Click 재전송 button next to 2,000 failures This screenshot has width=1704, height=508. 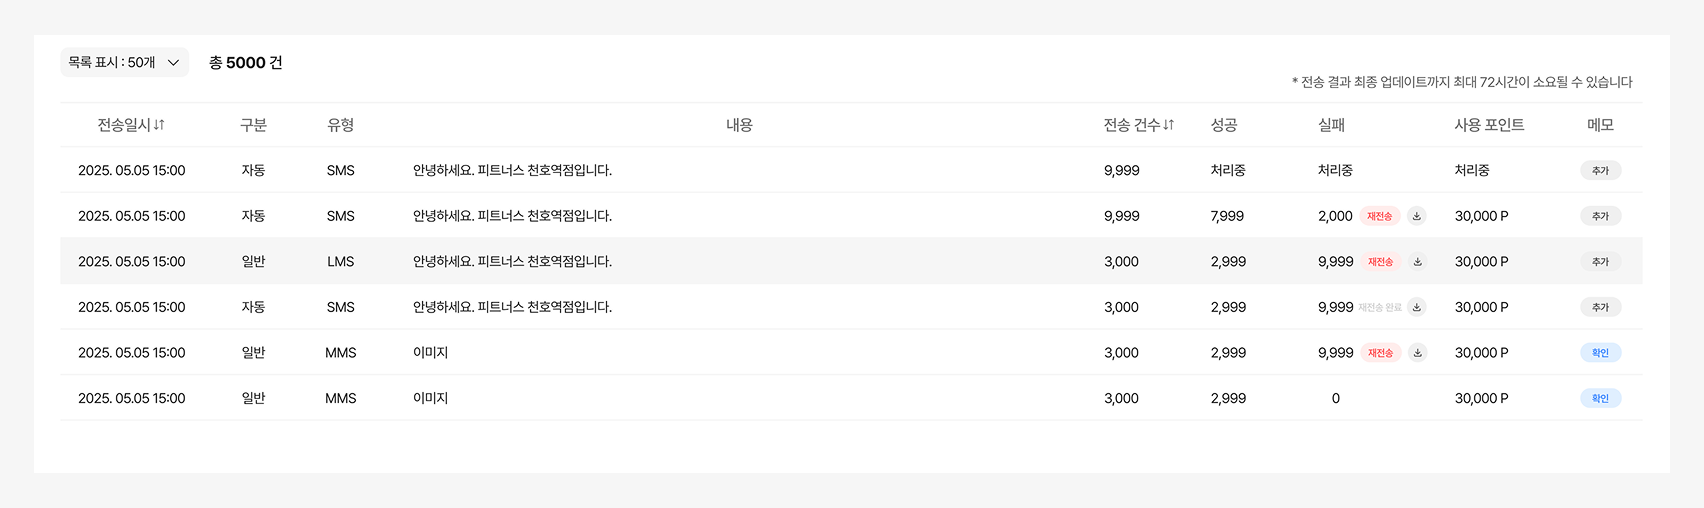tap(1380, 216)
